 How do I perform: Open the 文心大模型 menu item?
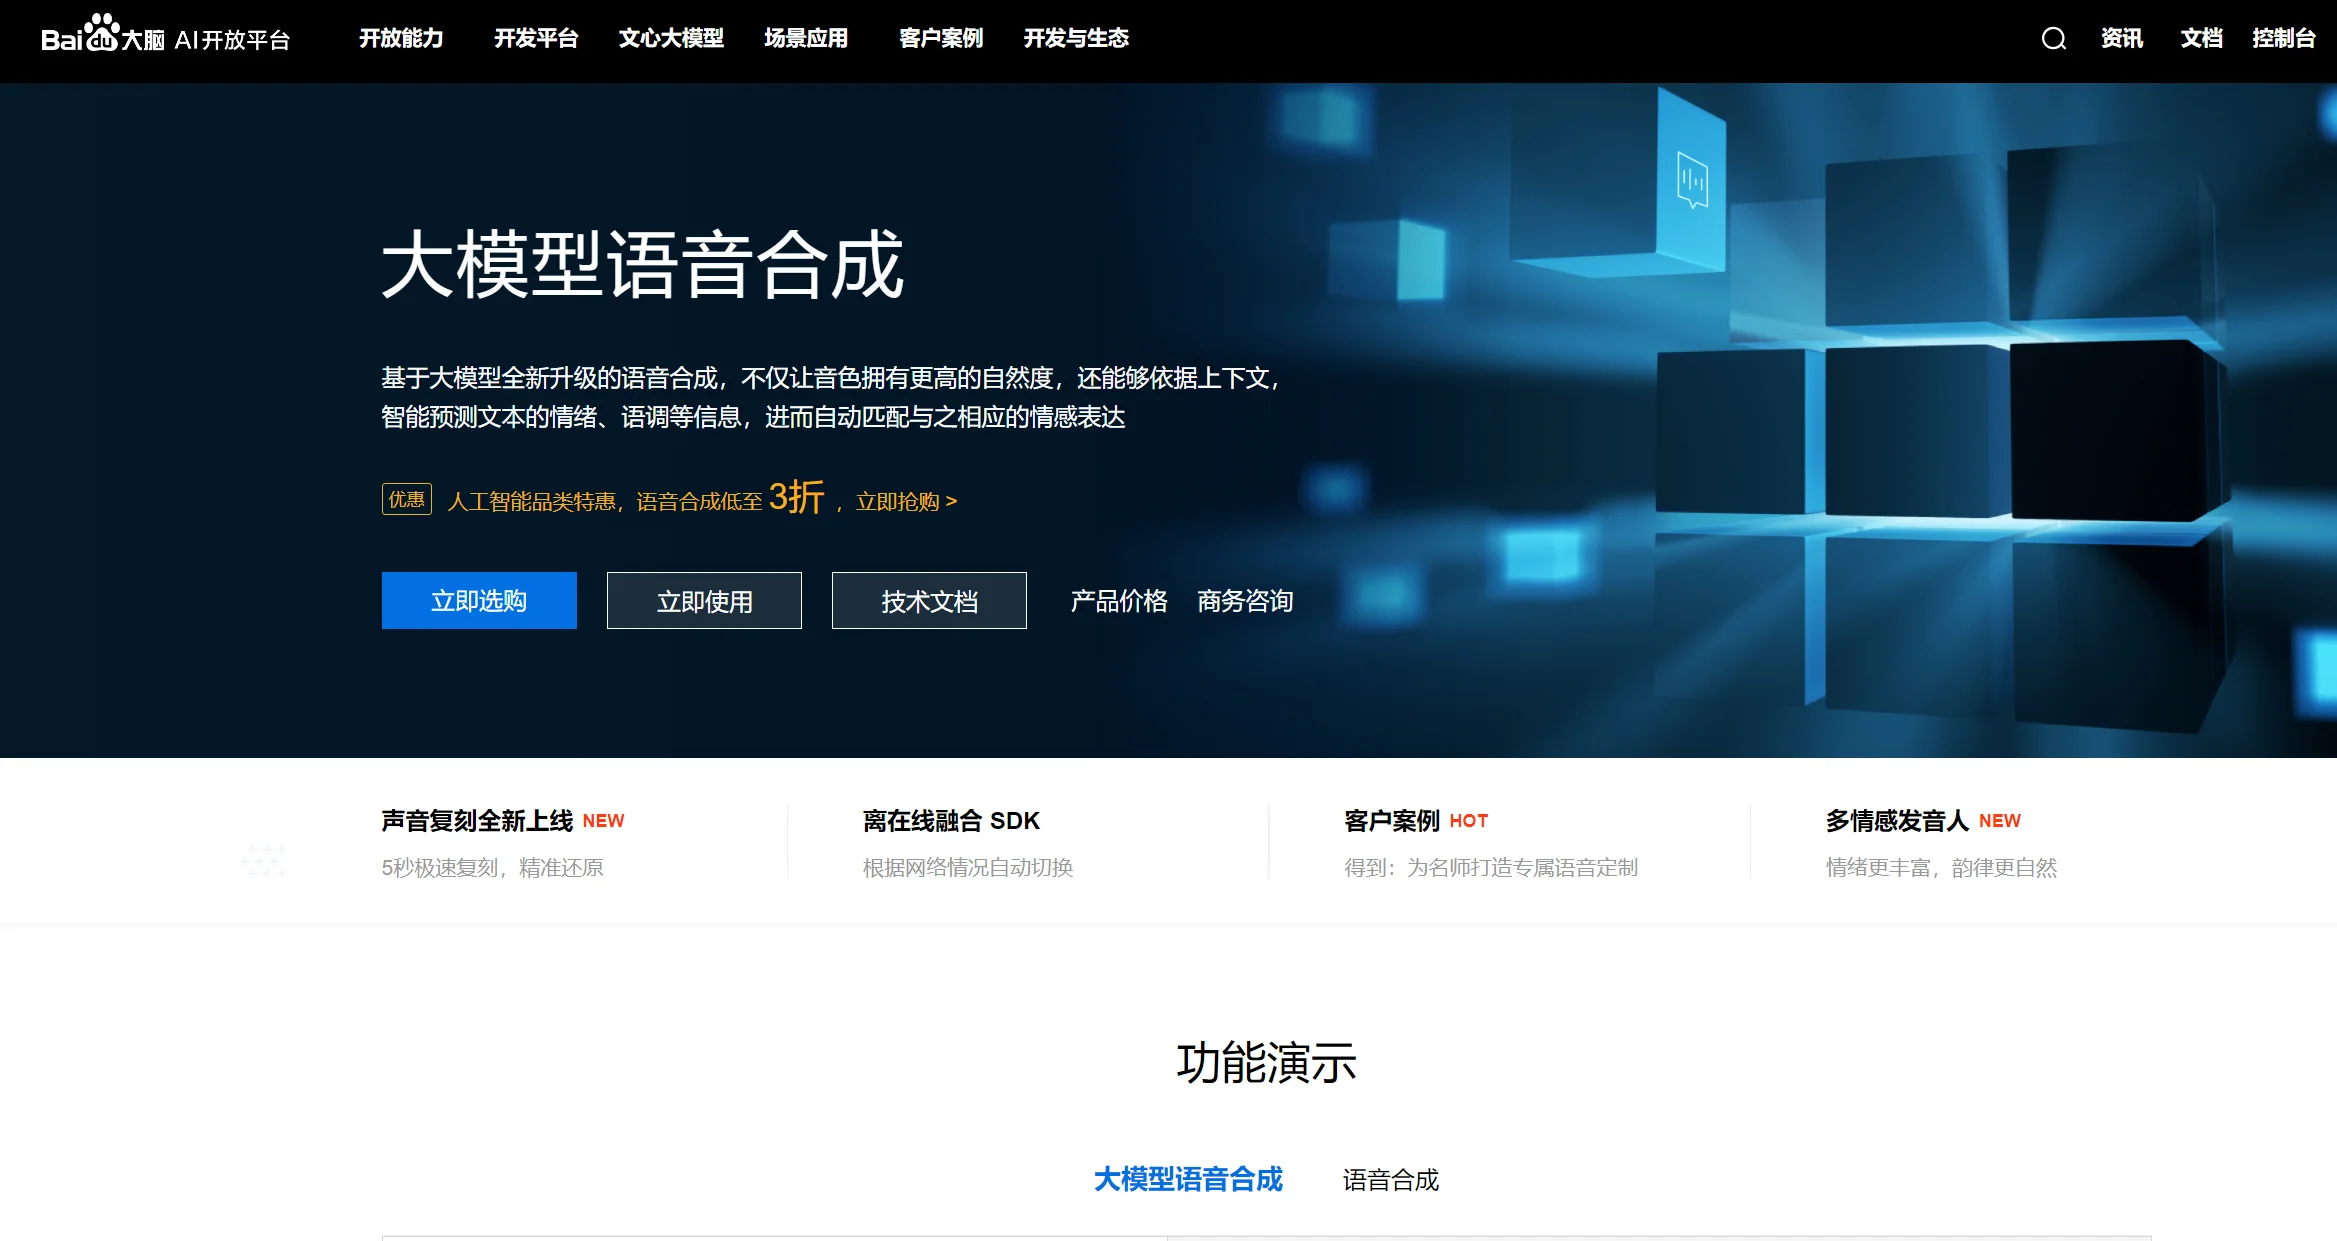click(x=672, y=39)
